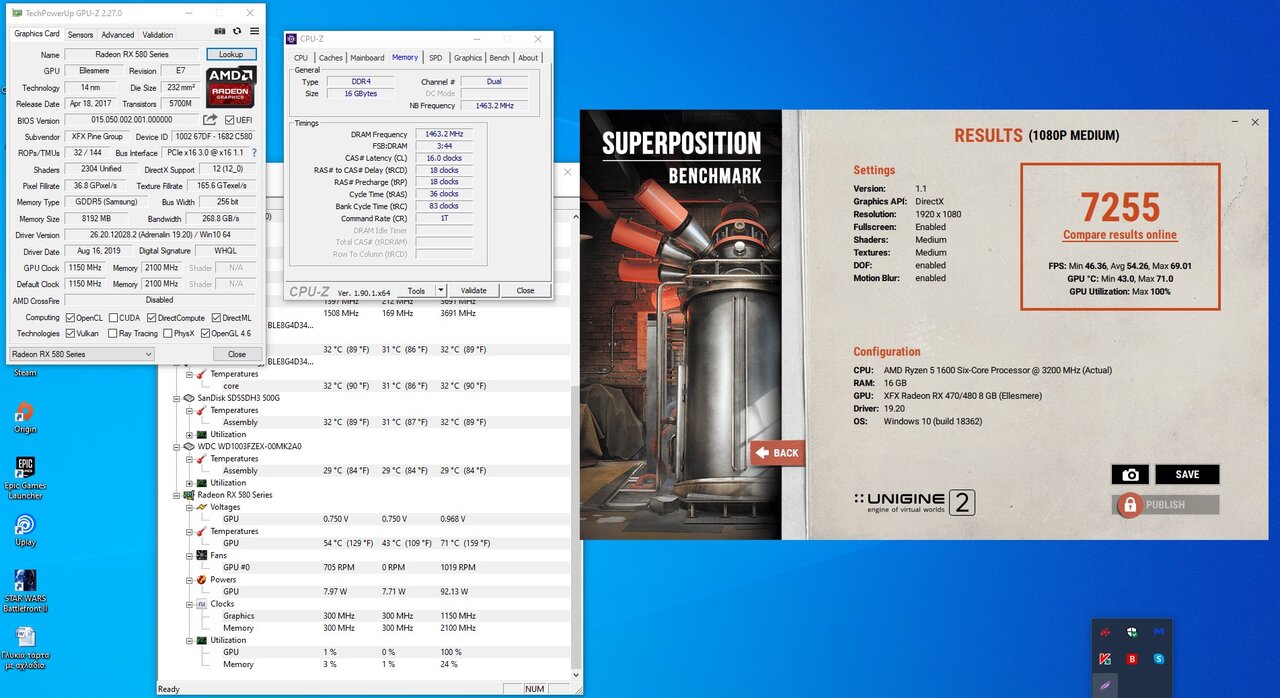Image resolution: width=1280 pixels, height=698 pixels.
Task: Click the Validate button in CPU-Z
Action: click(474, 291)
